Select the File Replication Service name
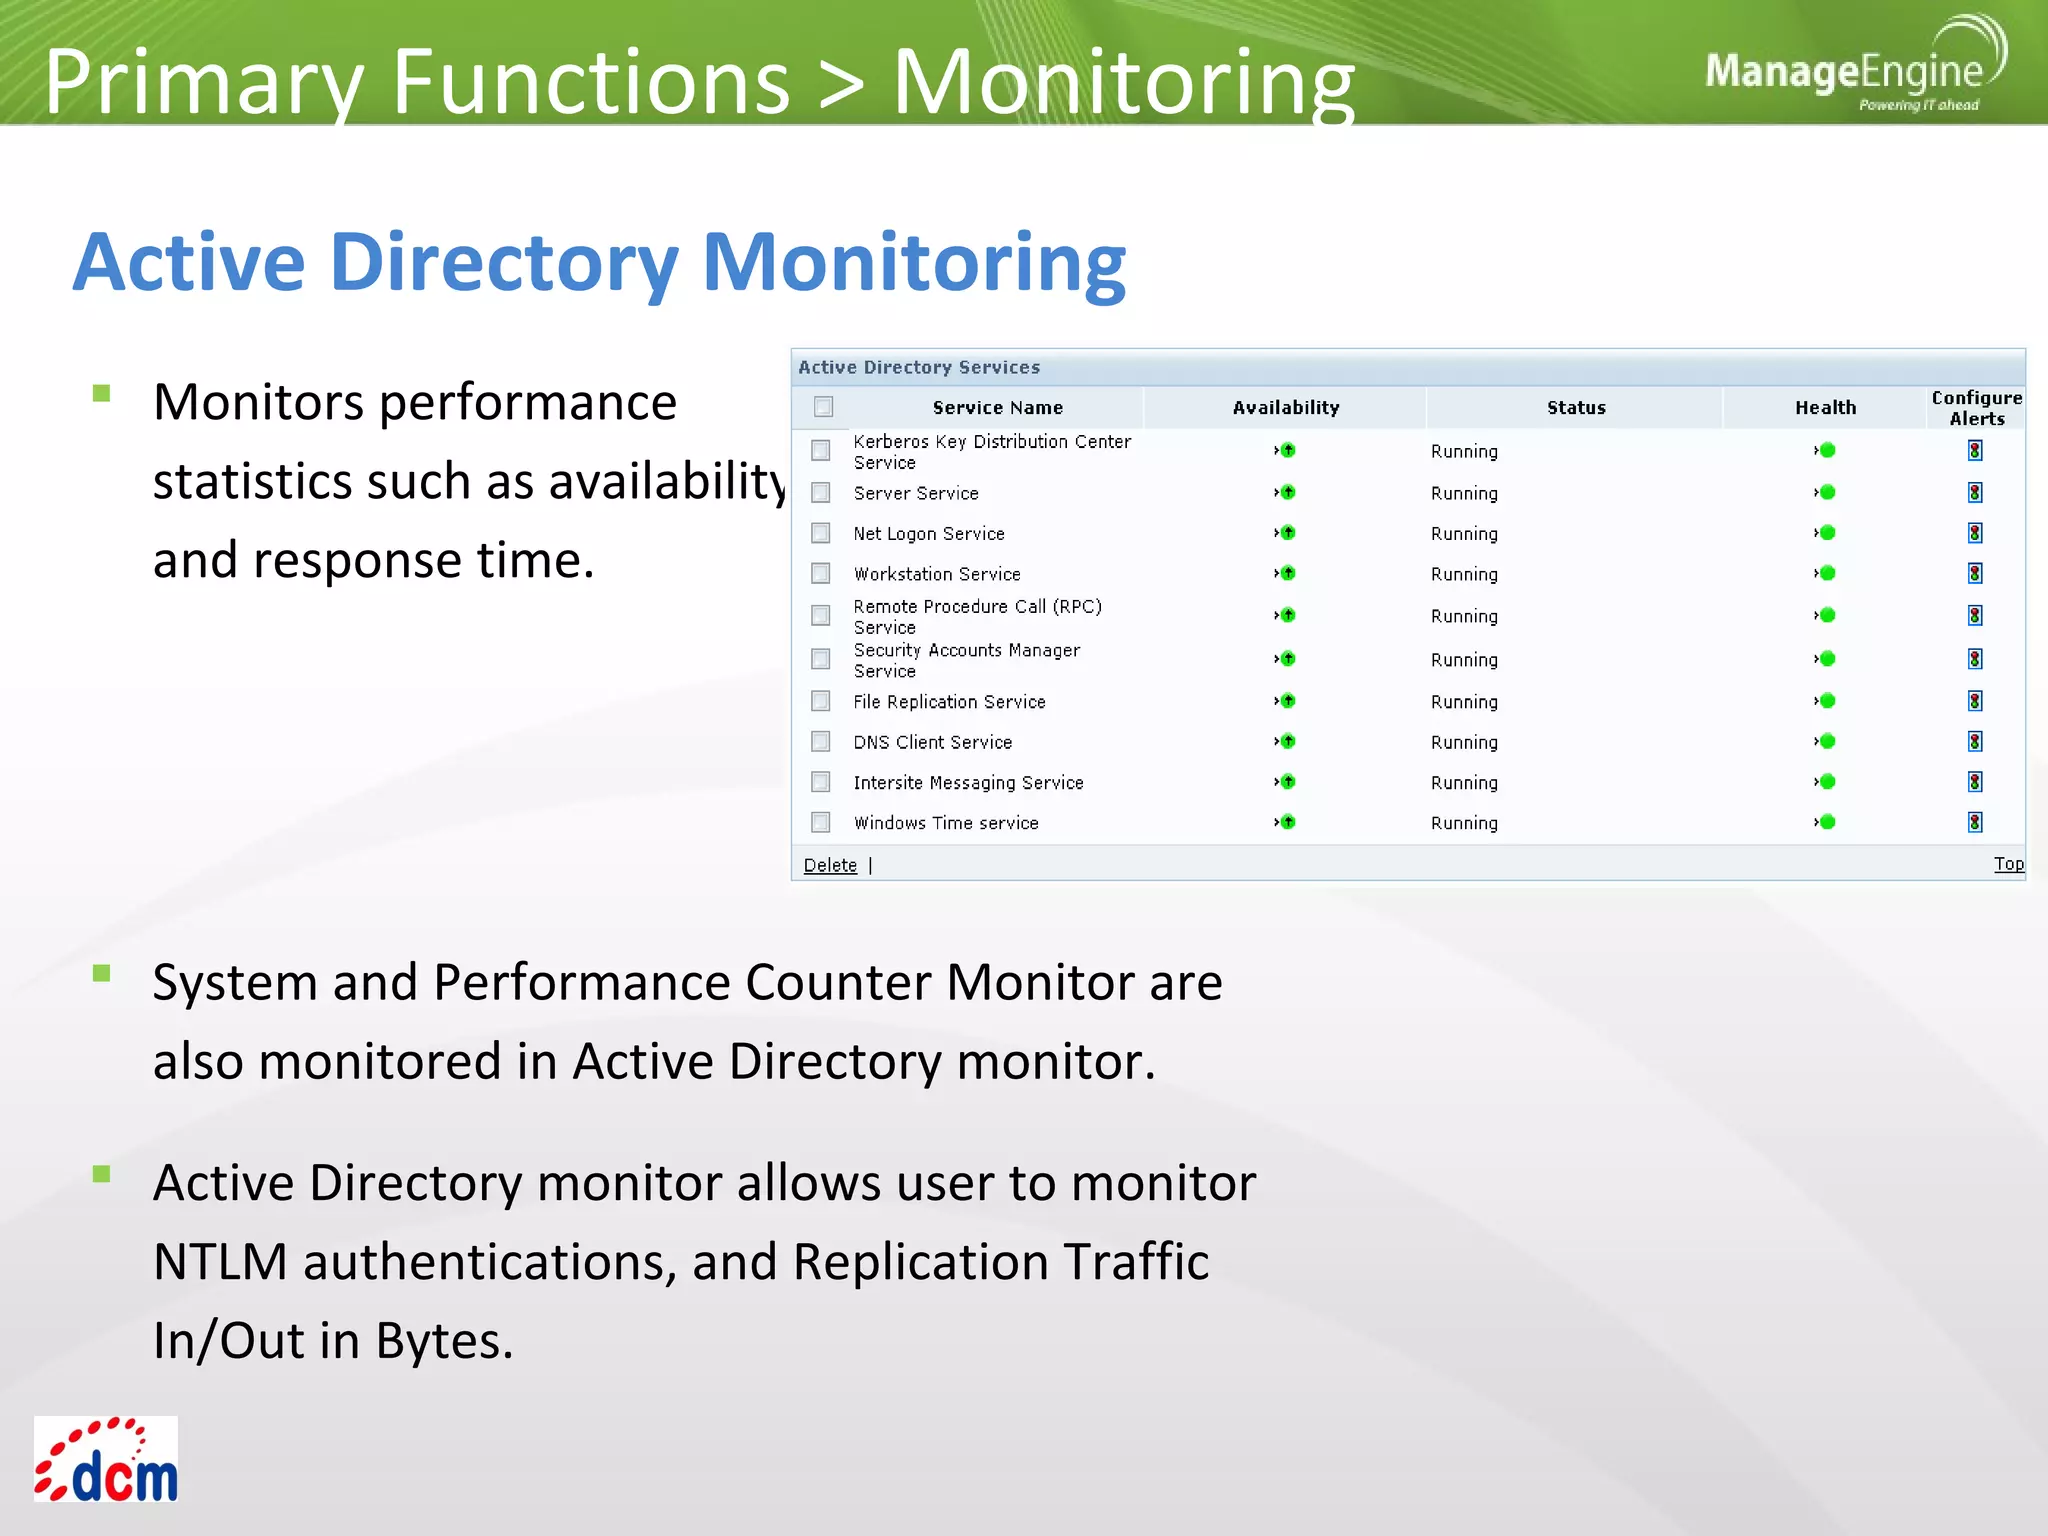 tap(949, 702)
